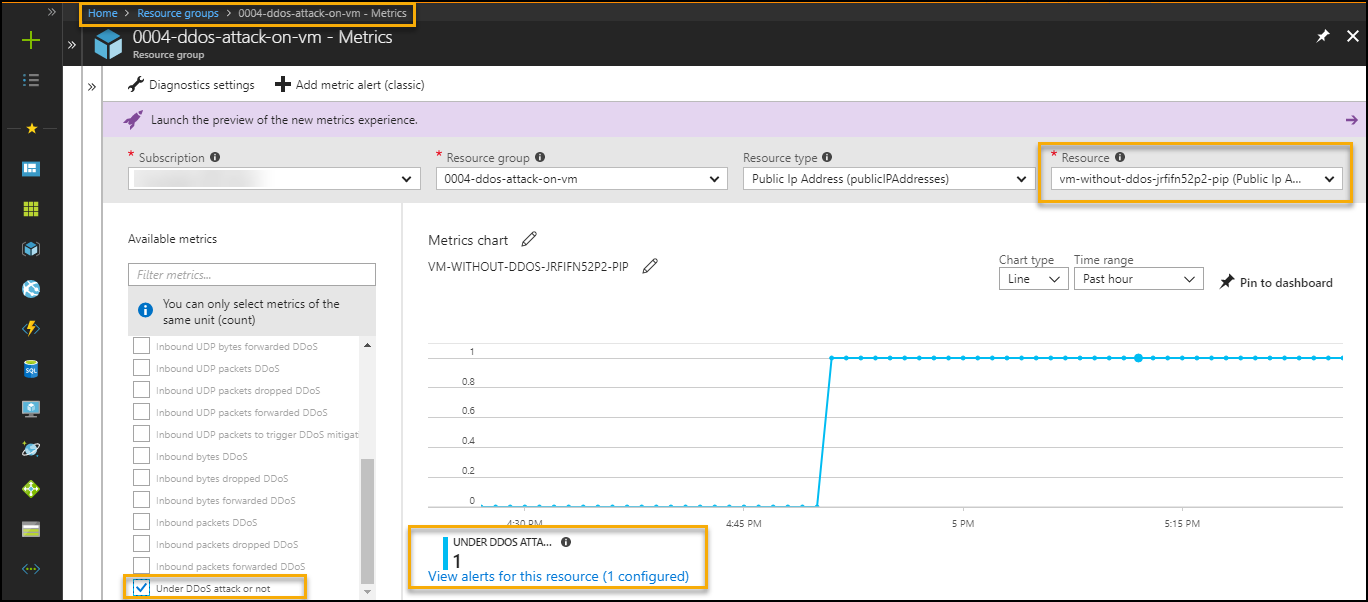Close the Metrics blade with X

[x=1352, y=37]
